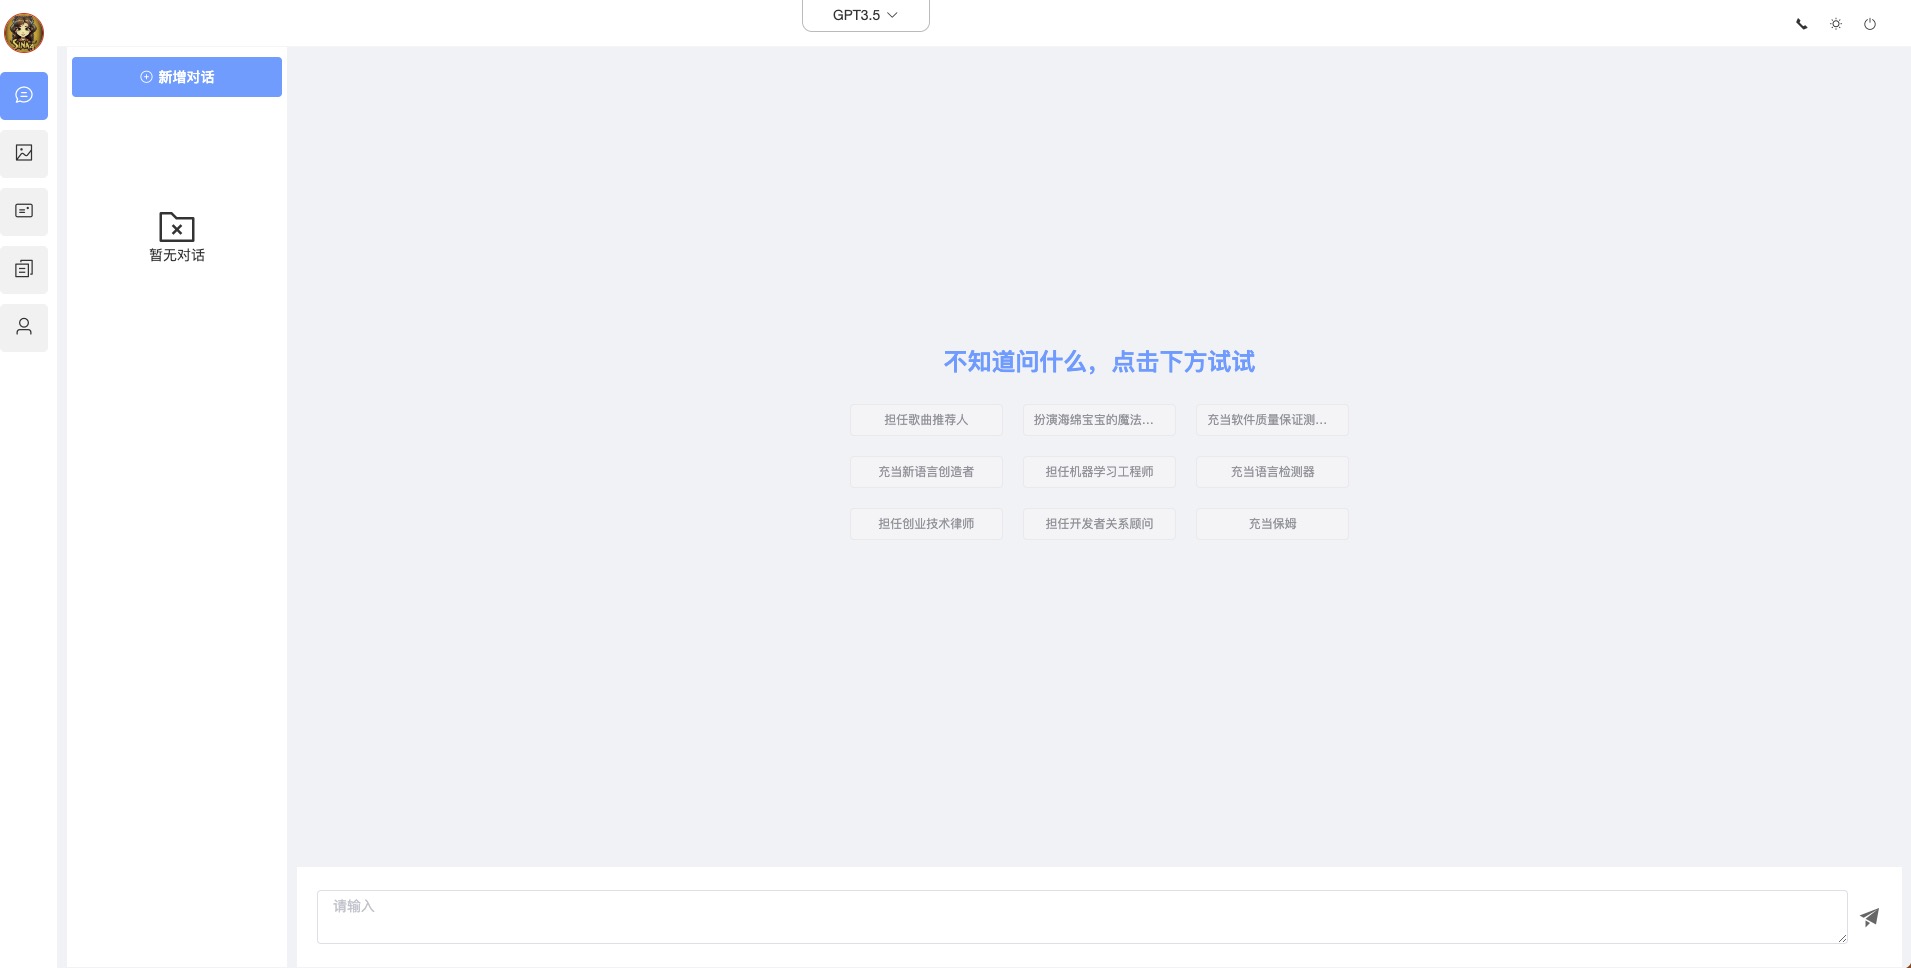
Task: Click the empty conversation folder icon
Action: pyautogui.click(x=176, y=227)
